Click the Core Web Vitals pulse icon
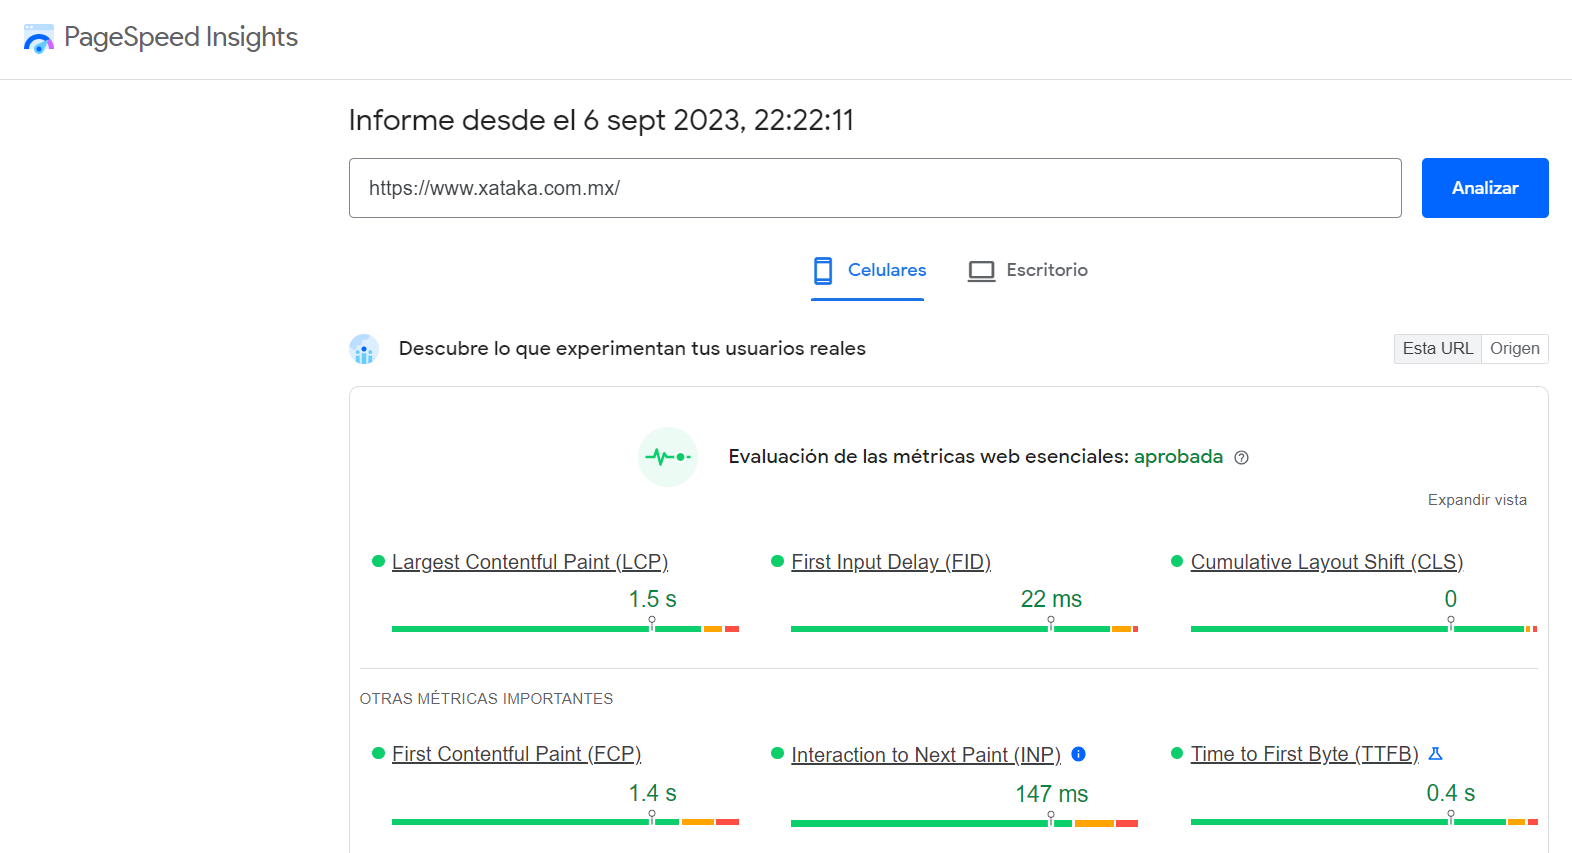This screenshot has width=1572, height=853. (x=668, y=457)
